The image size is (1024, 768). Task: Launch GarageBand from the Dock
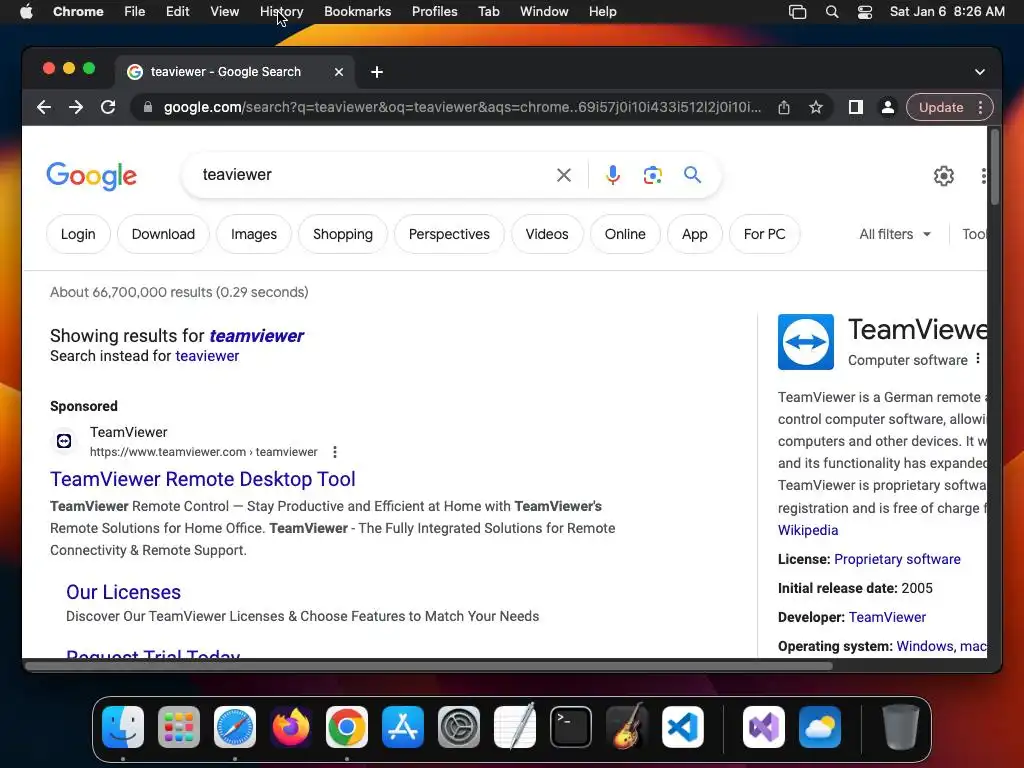pos(627,727)
